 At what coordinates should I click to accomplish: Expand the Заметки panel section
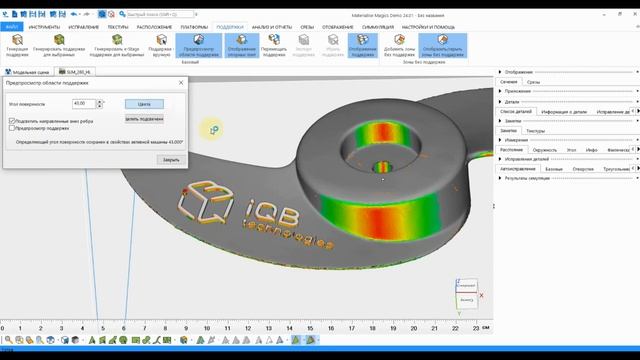(x=500, y=121)
